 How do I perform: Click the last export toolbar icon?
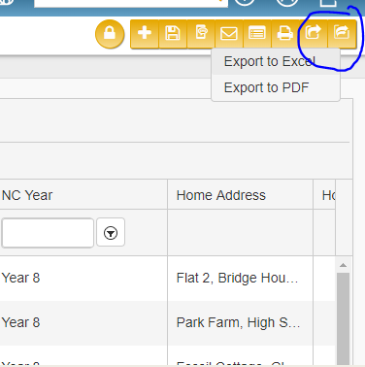pos(342,34)
